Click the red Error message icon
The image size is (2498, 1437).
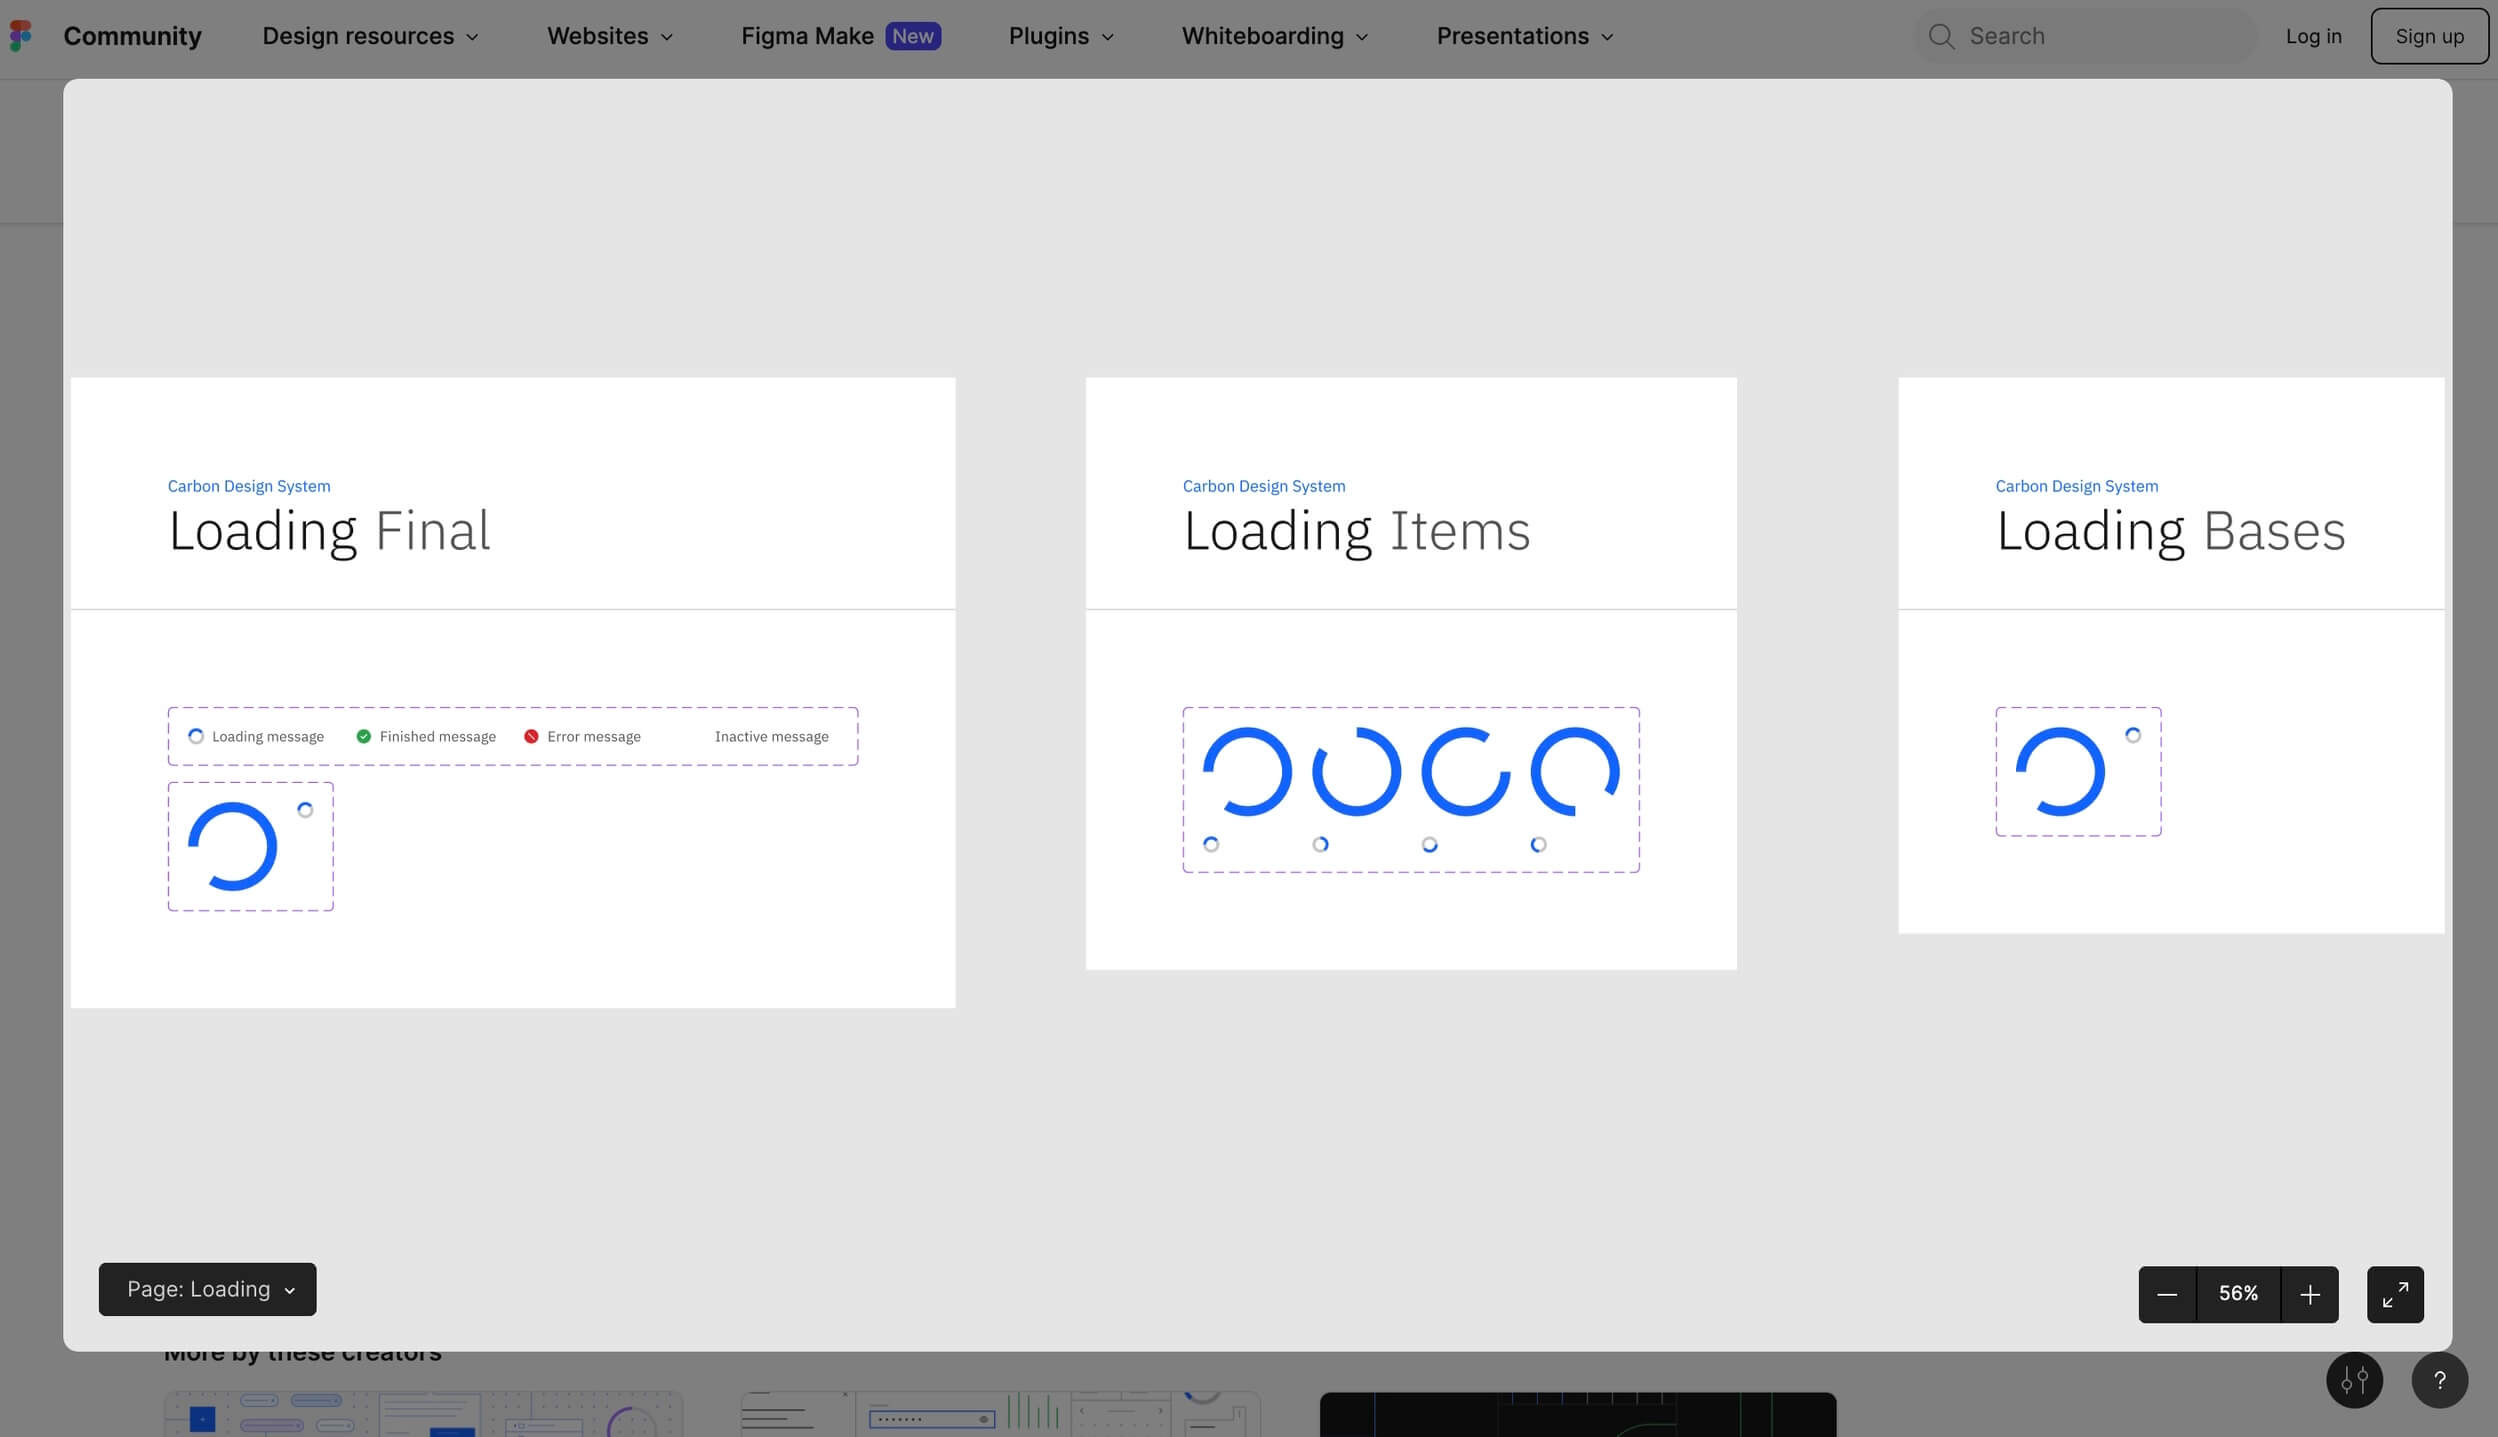[531, 736]
